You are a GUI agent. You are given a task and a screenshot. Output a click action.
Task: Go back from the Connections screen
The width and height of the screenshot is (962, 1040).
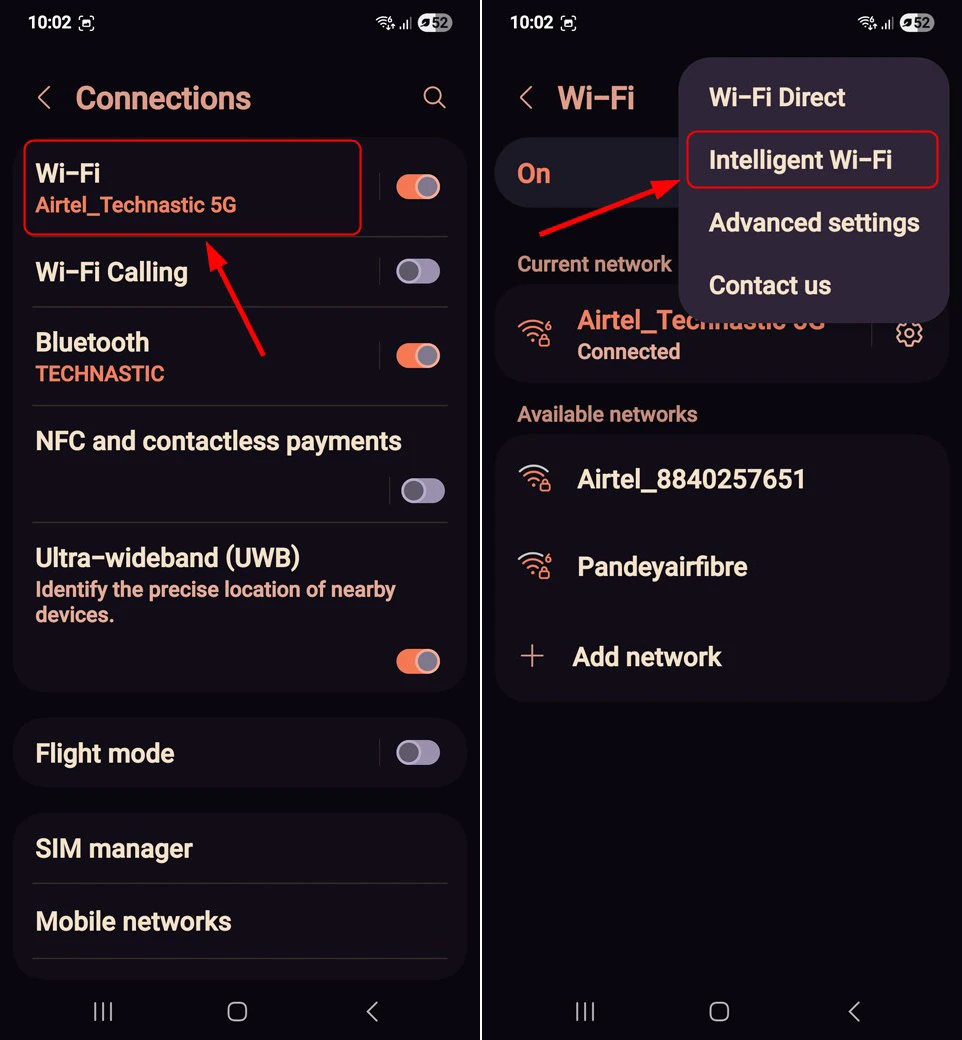click(44, 98)
